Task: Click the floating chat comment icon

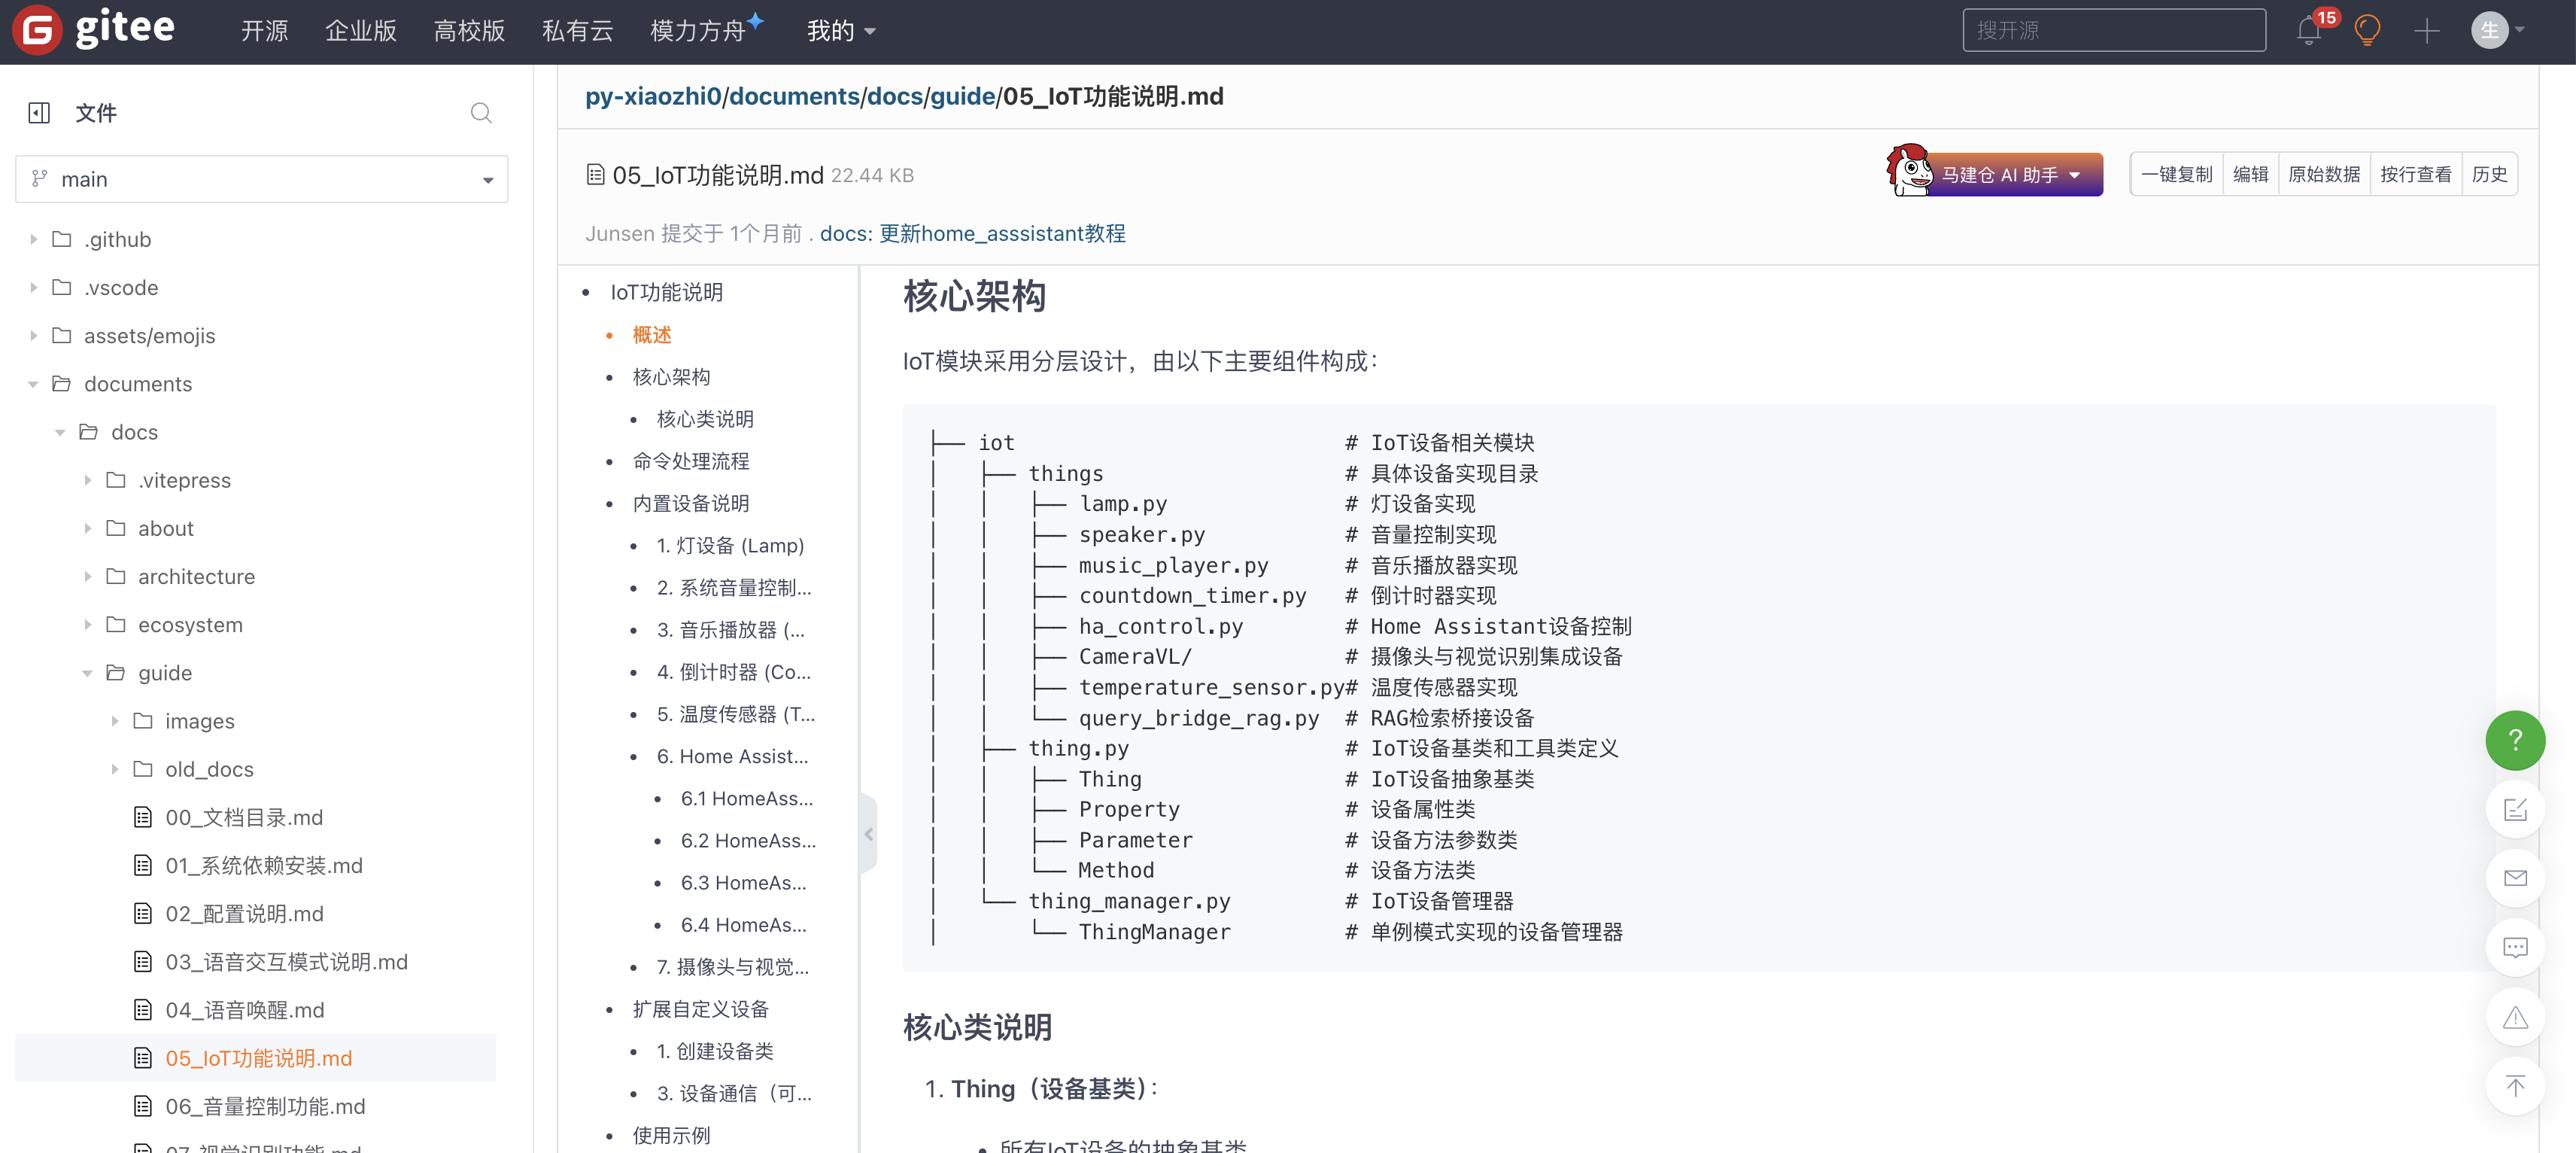Action: 2515,947
